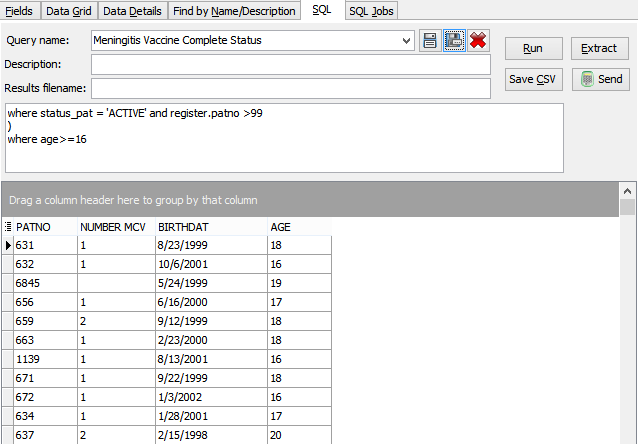This screenshot has height=444, width=638.
Task: Open the SQL Jobs tab
Action: [x=371, y=11]
